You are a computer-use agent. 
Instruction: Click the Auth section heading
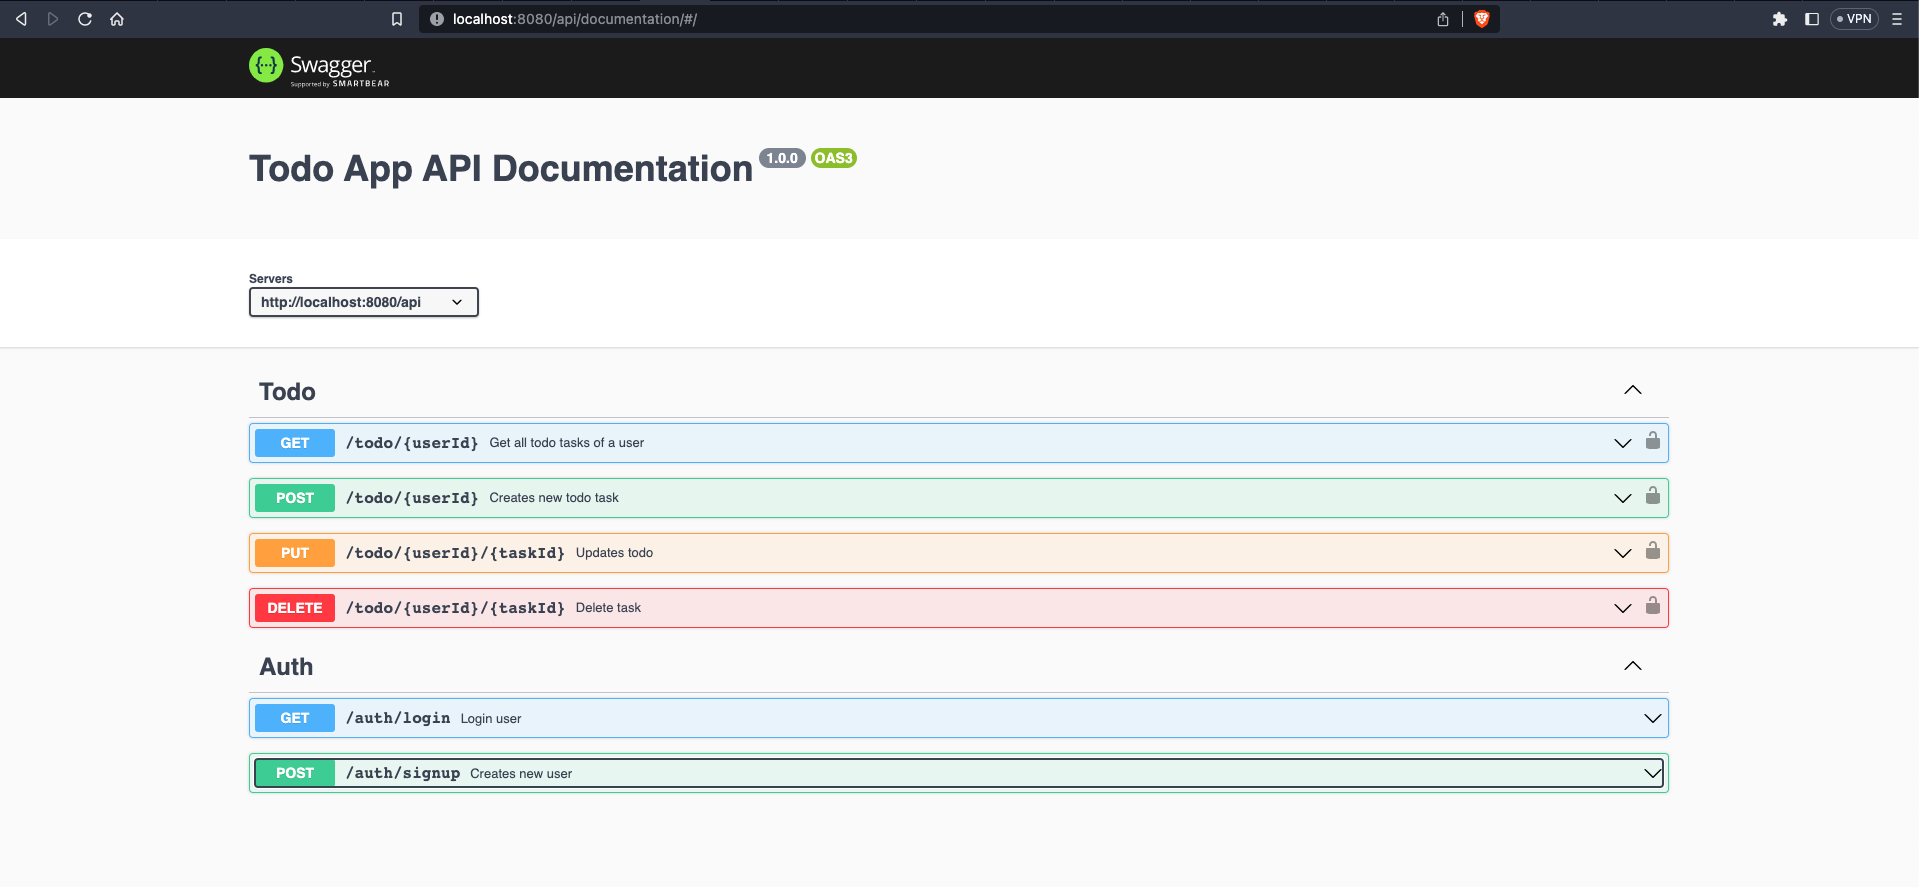point(286,667)
